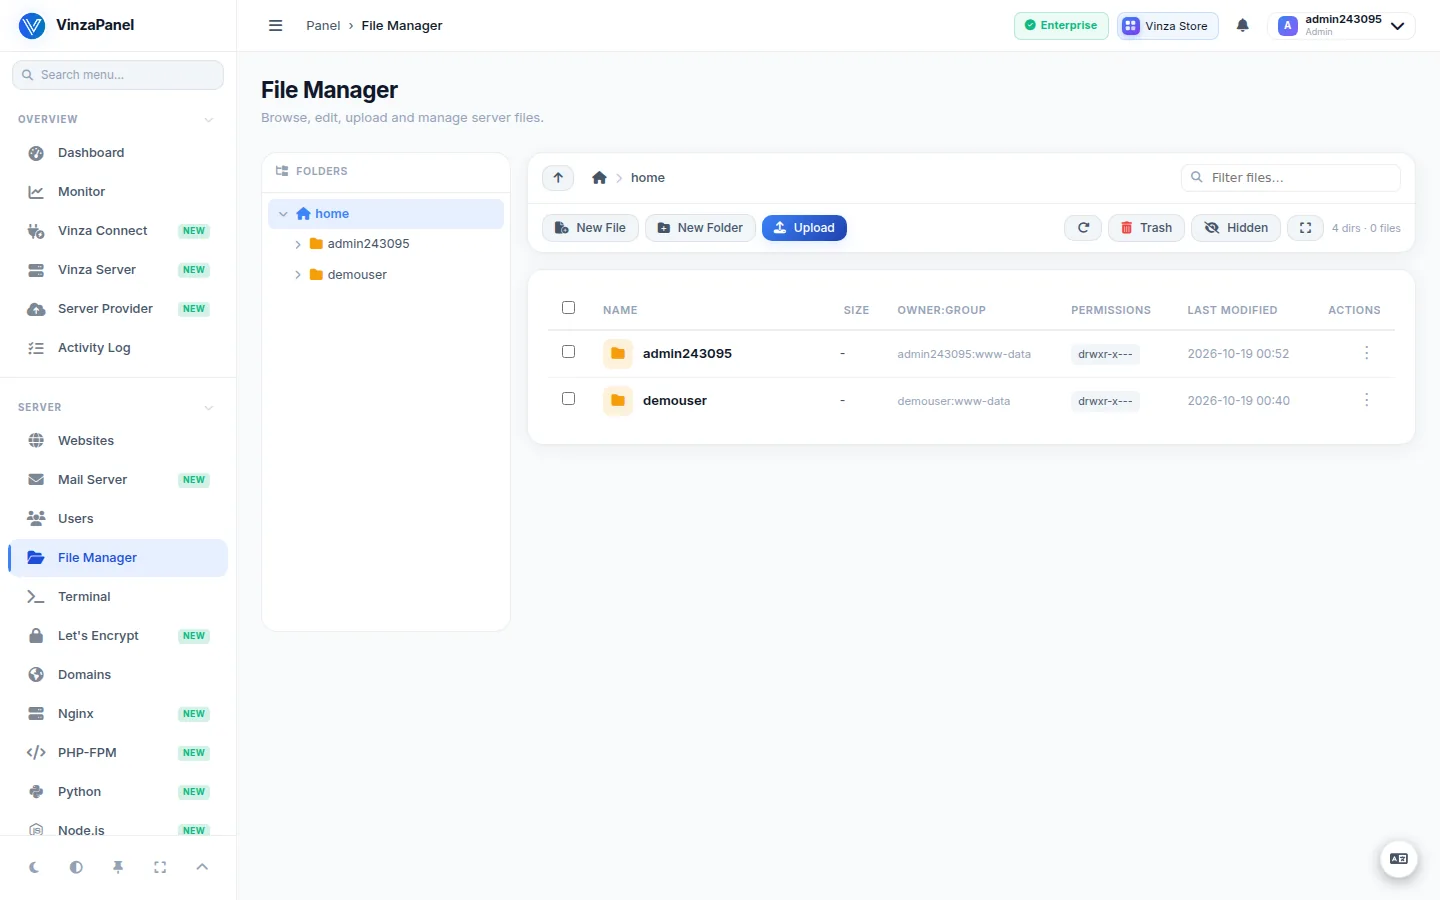This screenshot has width=1440, height=900.
Task: Sort by the NAME column header
Action: click(620, 310)
